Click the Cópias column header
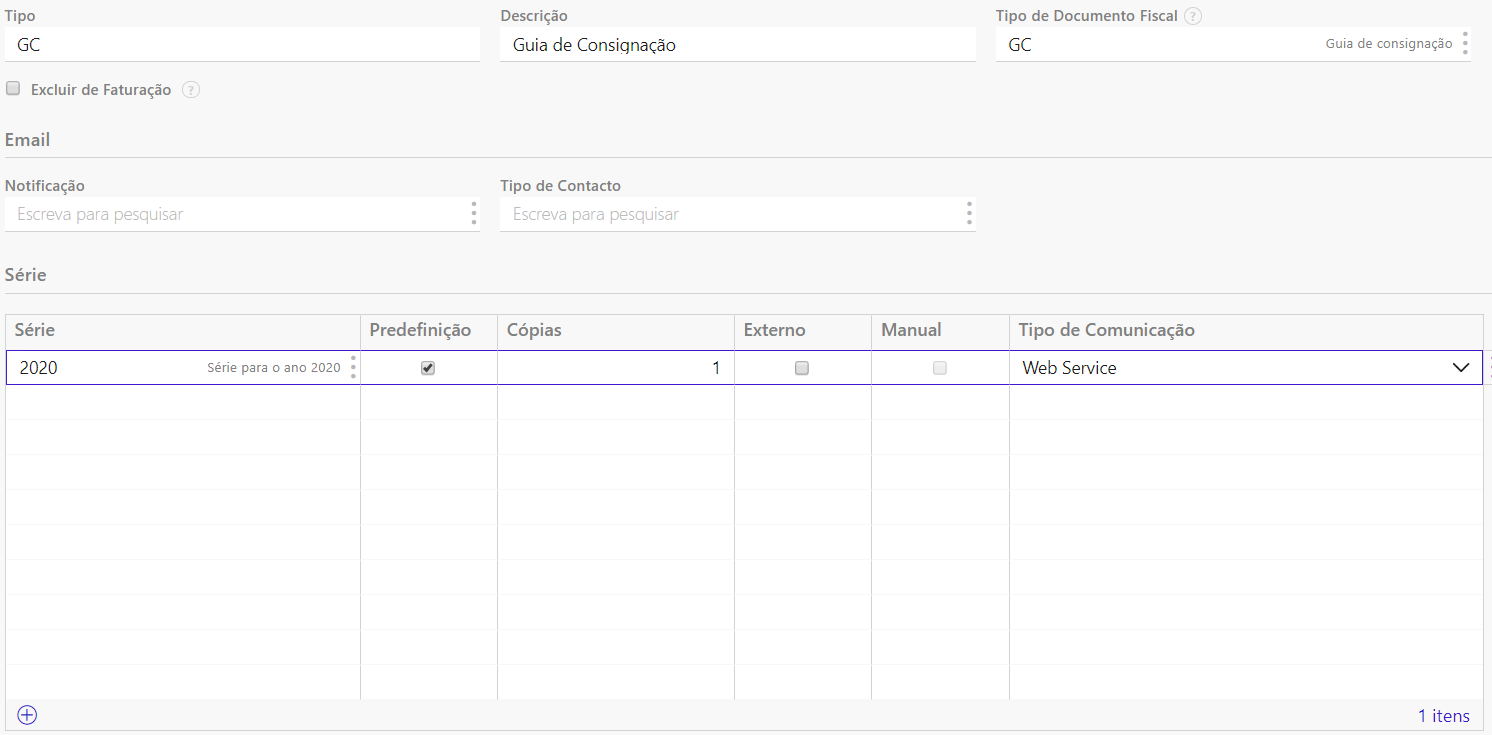The height and width of the screenshot is (735, 1492). (x=534, y=330)
